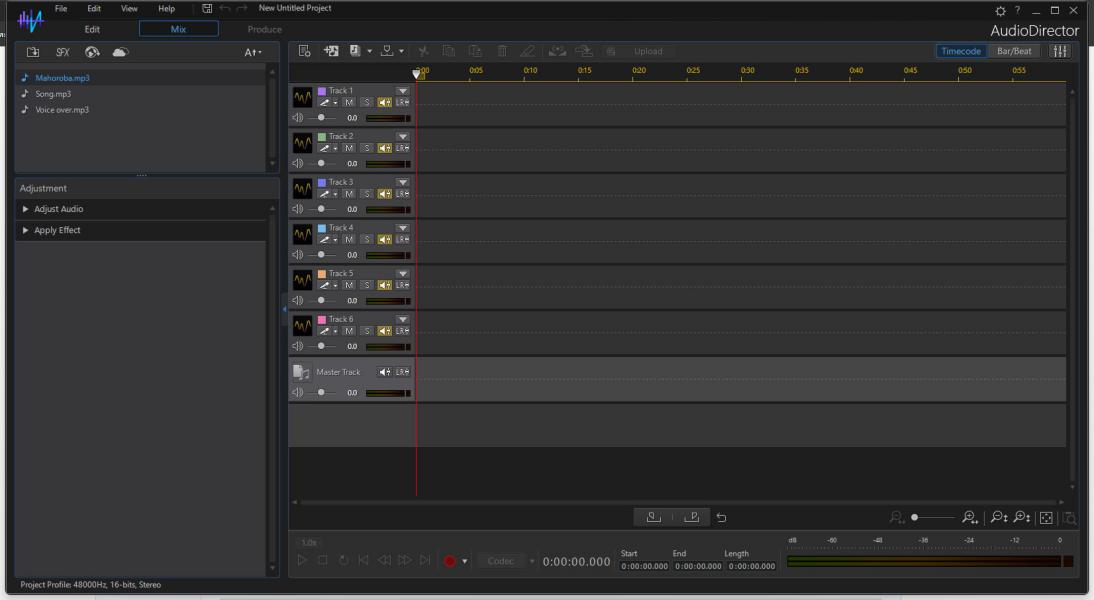Screen dimensions: 1094x600
Task: Open the SFX sound effects library
Action: 63,52
